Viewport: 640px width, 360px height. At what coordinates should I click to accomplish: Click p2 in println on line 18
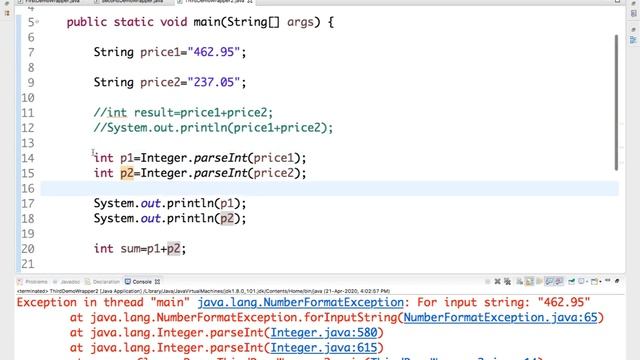tap(227, 219)
